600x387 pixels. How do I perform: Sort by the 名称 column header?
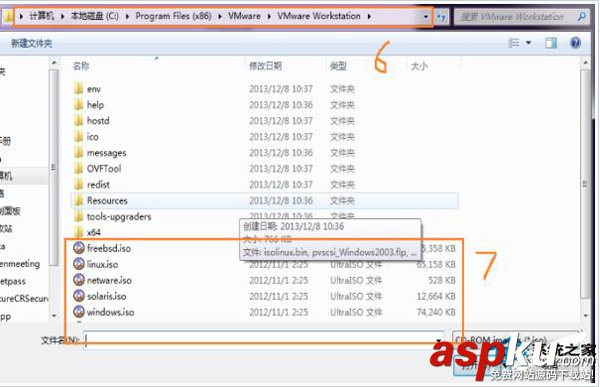pos(81,66)
